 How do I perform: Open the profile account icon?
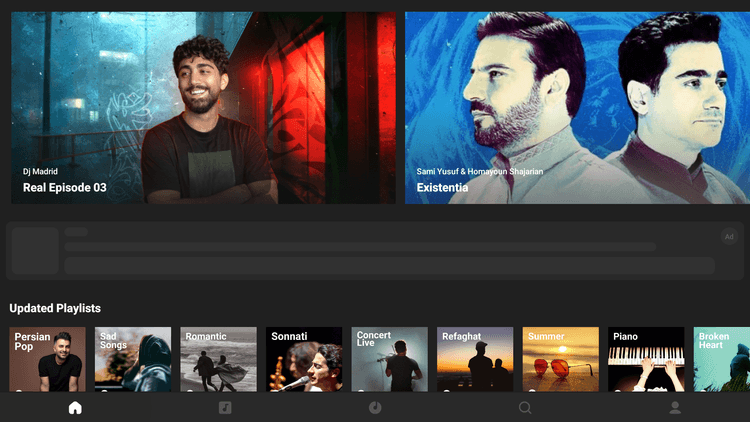click(675, 408)
